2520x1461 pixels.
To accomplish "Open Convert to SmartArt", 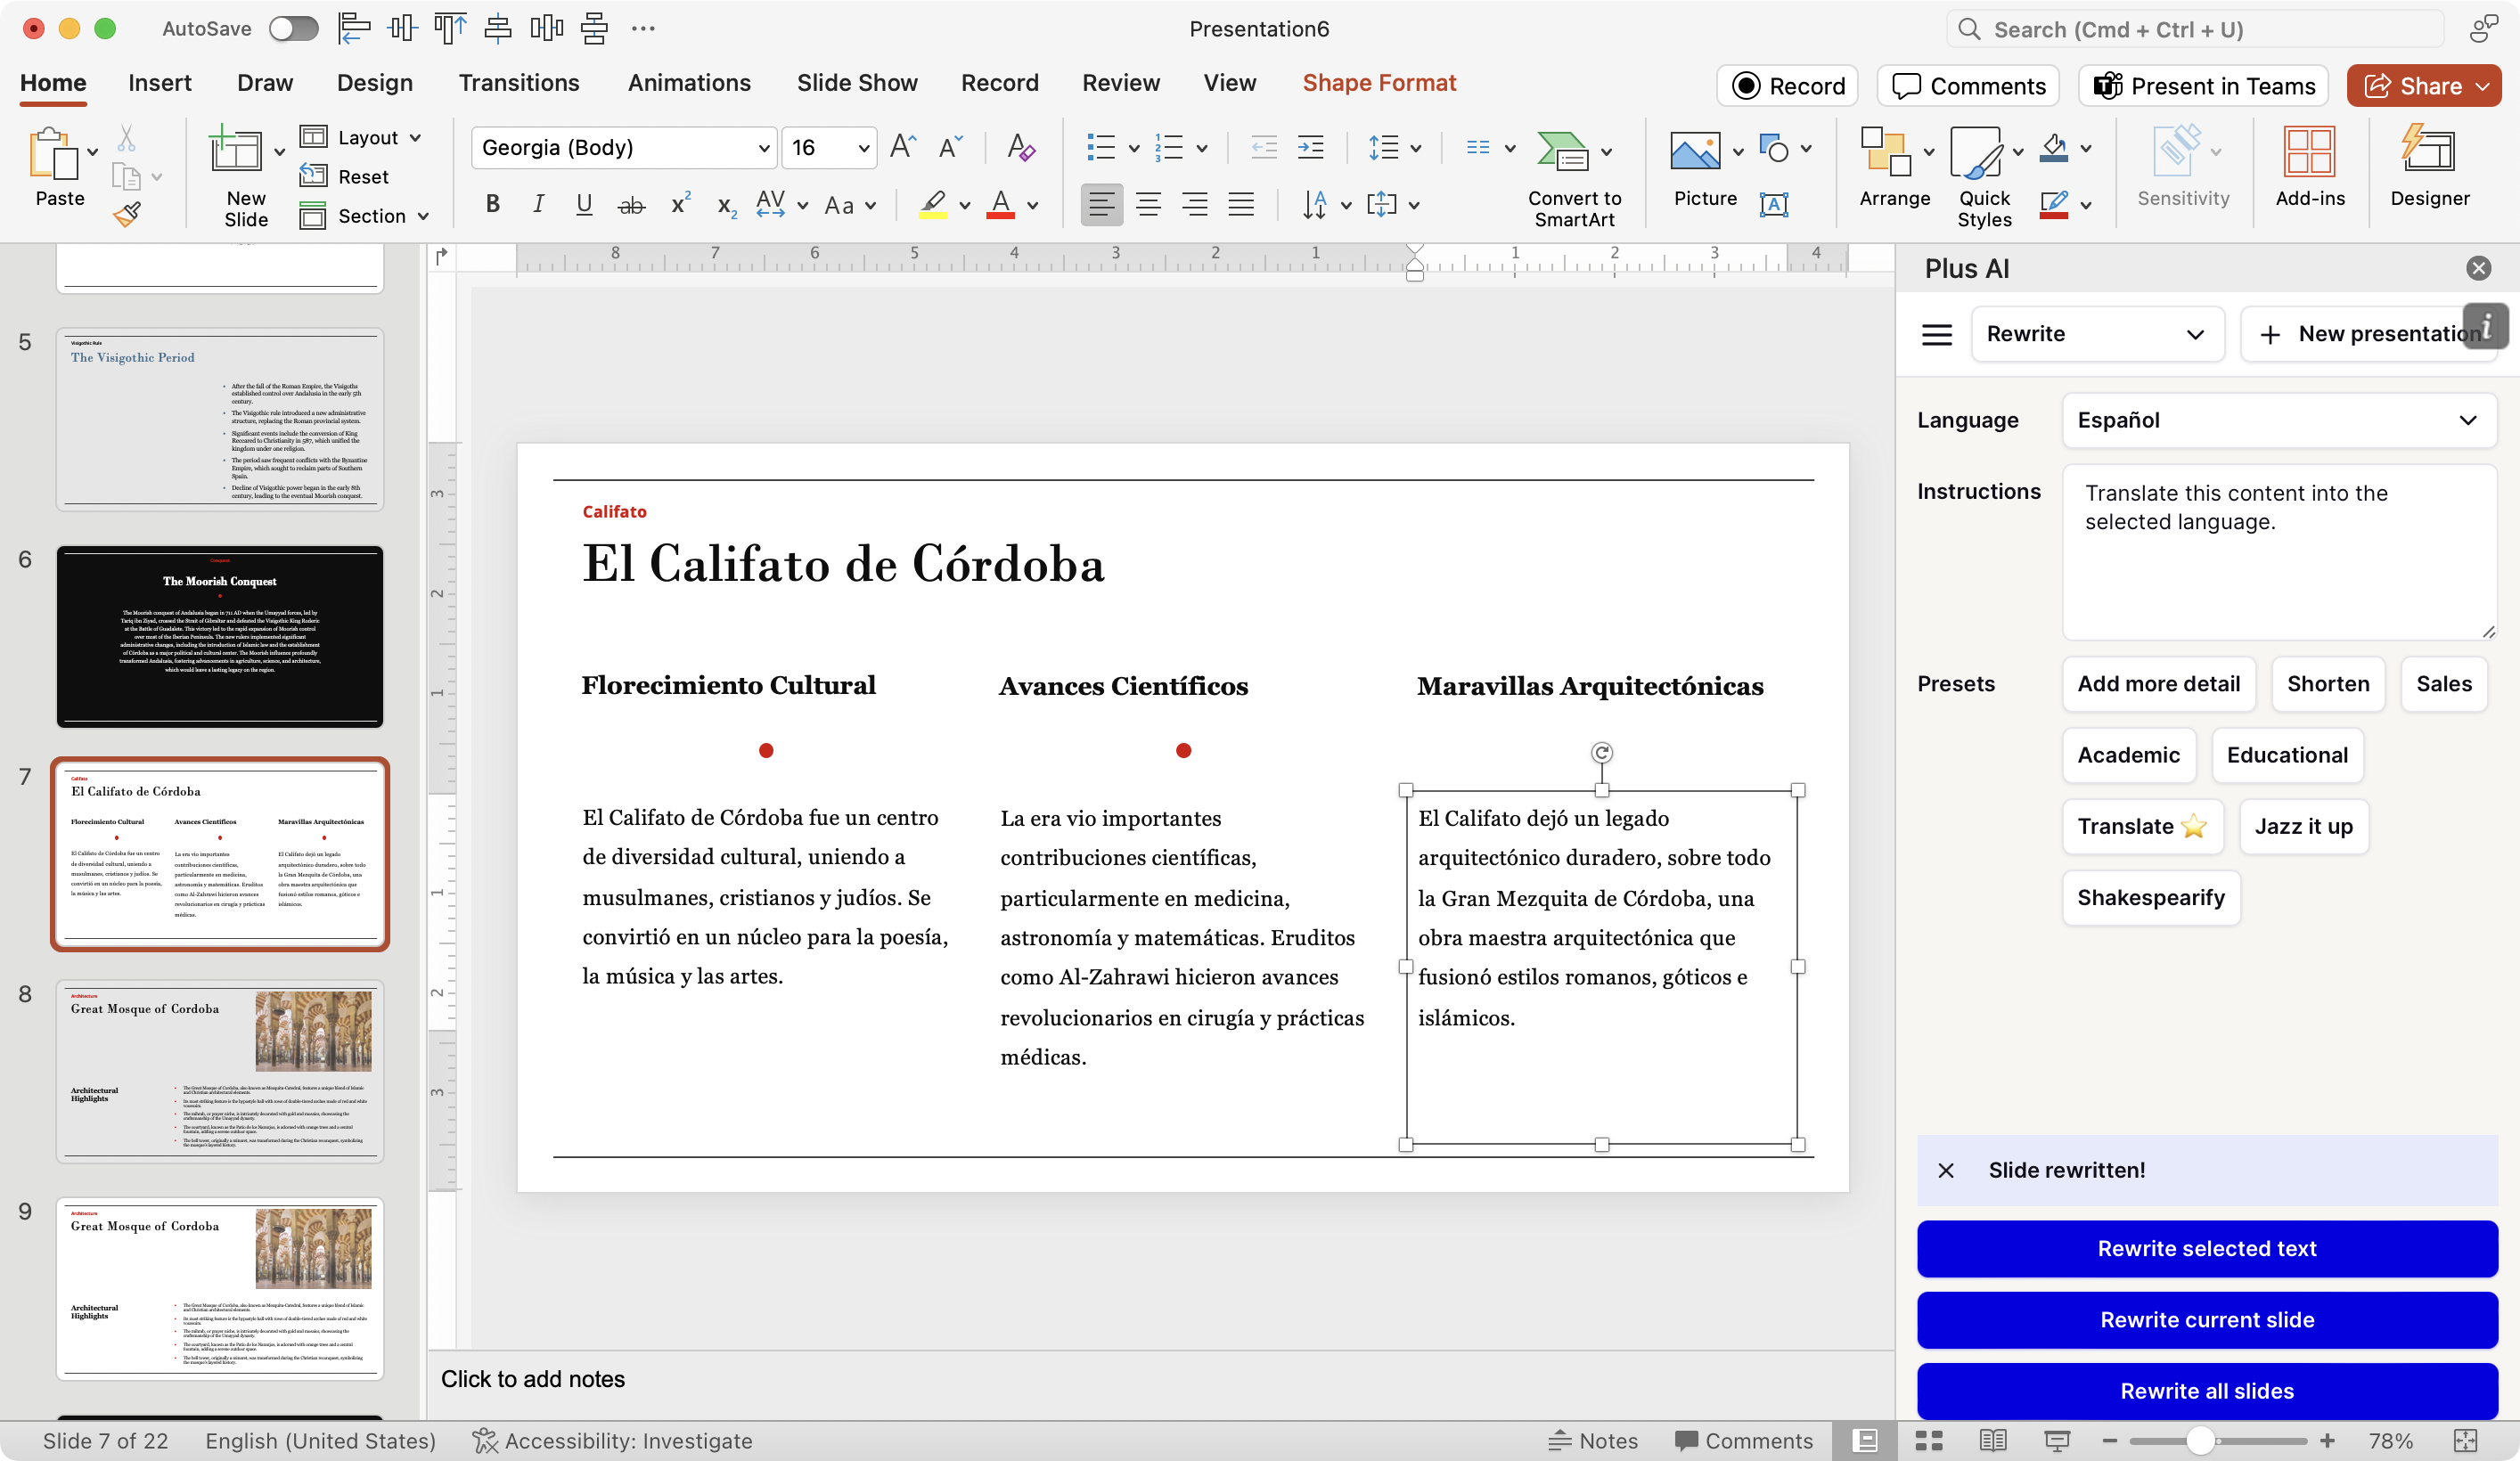I will tap(1563, 152).
